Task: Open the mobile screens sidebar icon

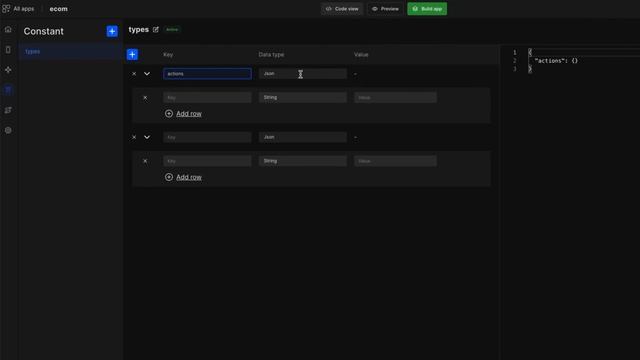Action: pyautogui.click(x=8, y=50)
